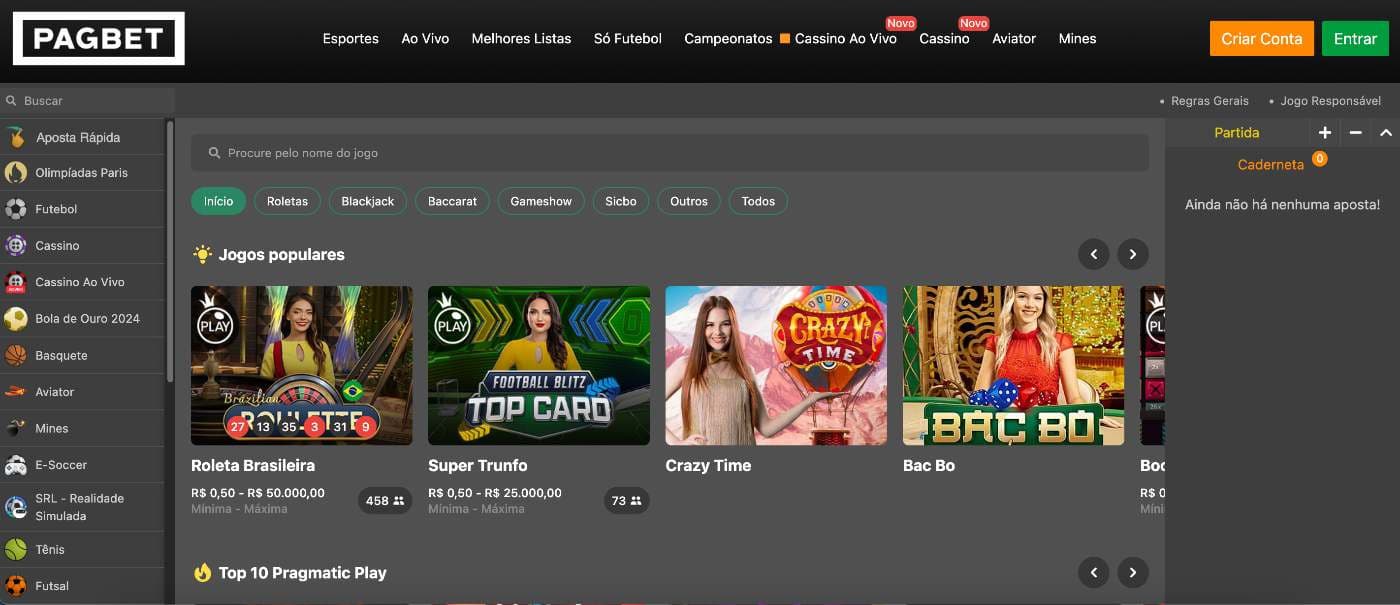This screenshot has width=1400, height=605.
Task: Click the orange Caderneta count badge
Action: click(1319, 158)
